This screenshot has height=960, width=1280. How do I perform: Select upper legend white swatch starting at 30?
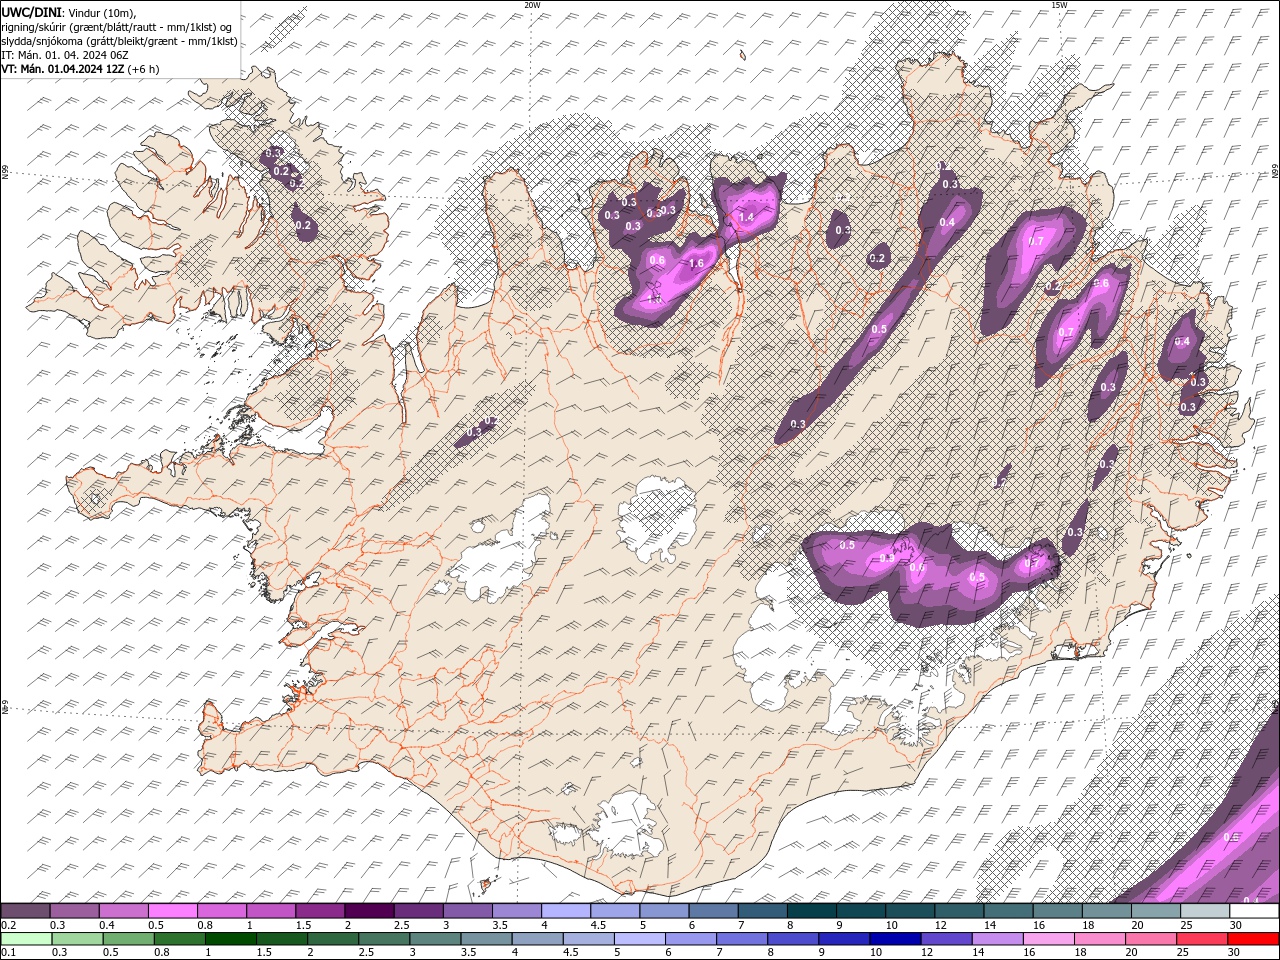coord(1254,911)
